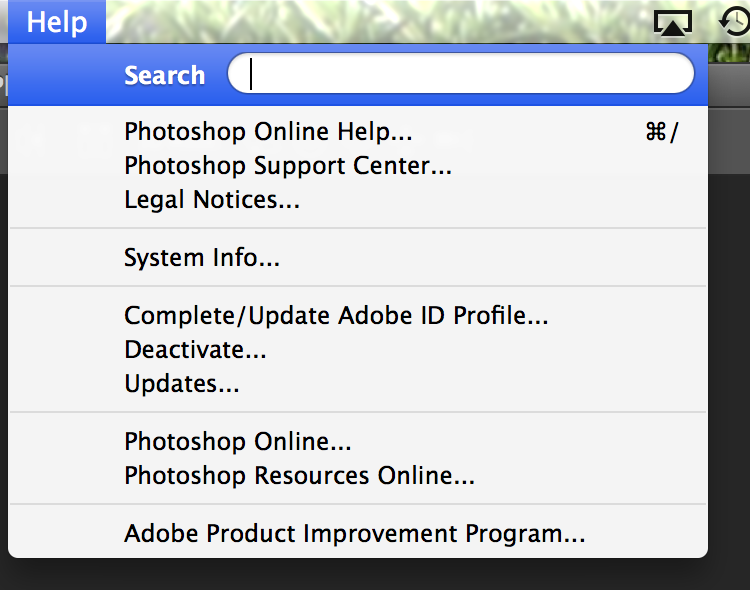This screenshot has height=590, width=750.
Task: Open Photoshop Online menu item
Action: [238, 442]
